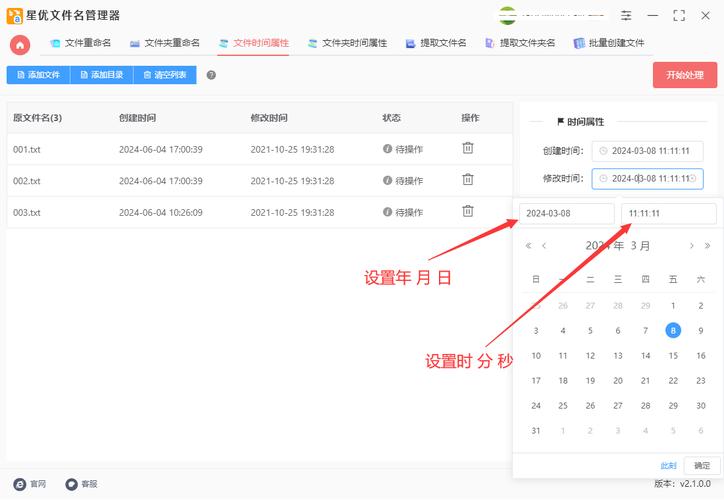Viewport: 724px width, 500px height.
Task: Switch to 批量创建文件 tab
Action: [609, 43]
